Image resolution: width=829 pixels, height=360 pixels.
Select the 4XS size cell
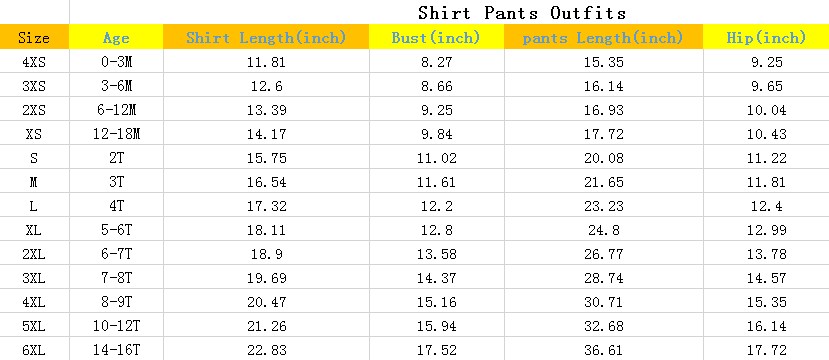[x=34, y=62]
